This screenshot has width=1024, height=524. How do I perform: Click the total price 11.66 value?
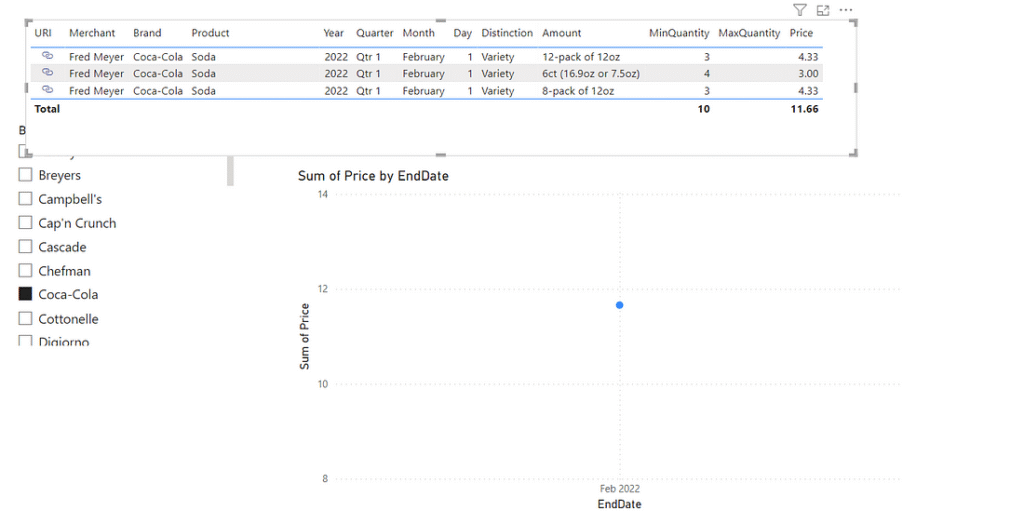(805, 108)
